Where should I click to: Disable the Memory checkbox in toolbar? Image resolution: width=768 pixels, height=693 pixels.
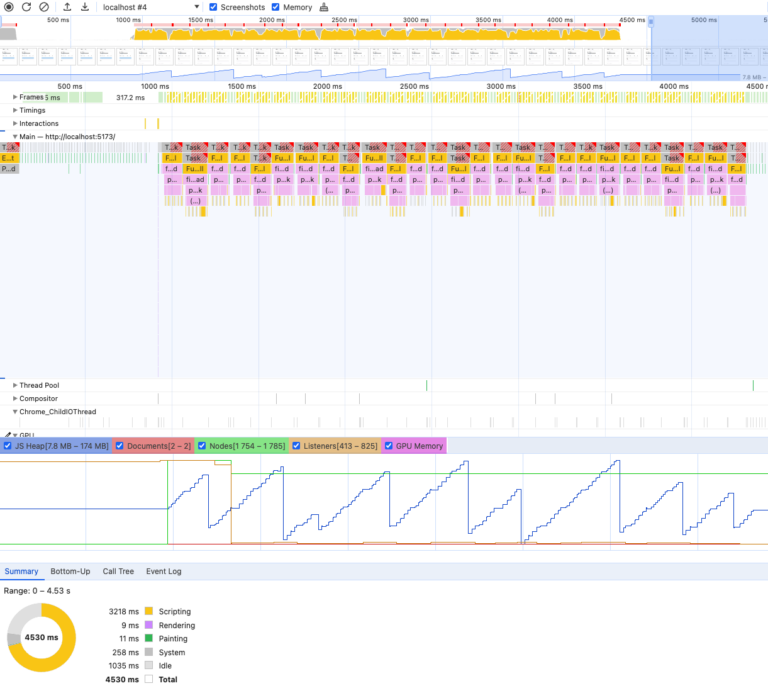(276, 7)
